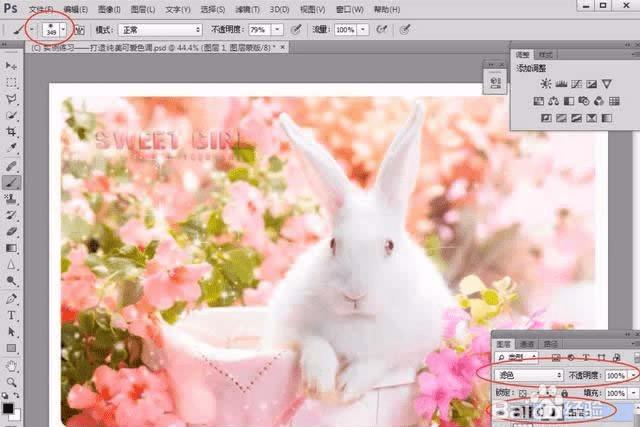Toggle visibility of the selected layer
Screen dimensions: 640x427
tap(498, 411)
